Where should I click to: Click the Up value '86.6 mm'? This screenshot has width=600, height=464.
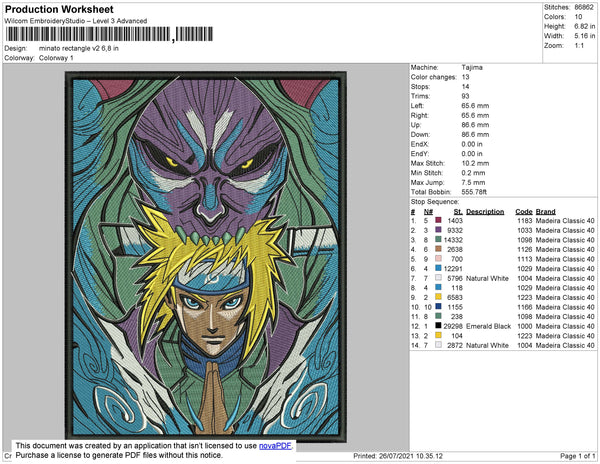click(475, 125)
